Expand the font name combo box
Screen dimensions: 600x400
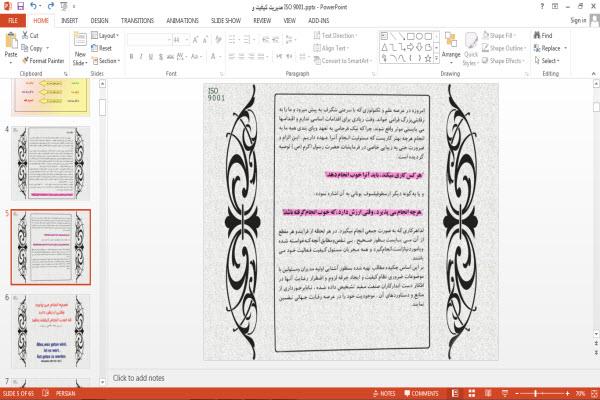point(169,40)
